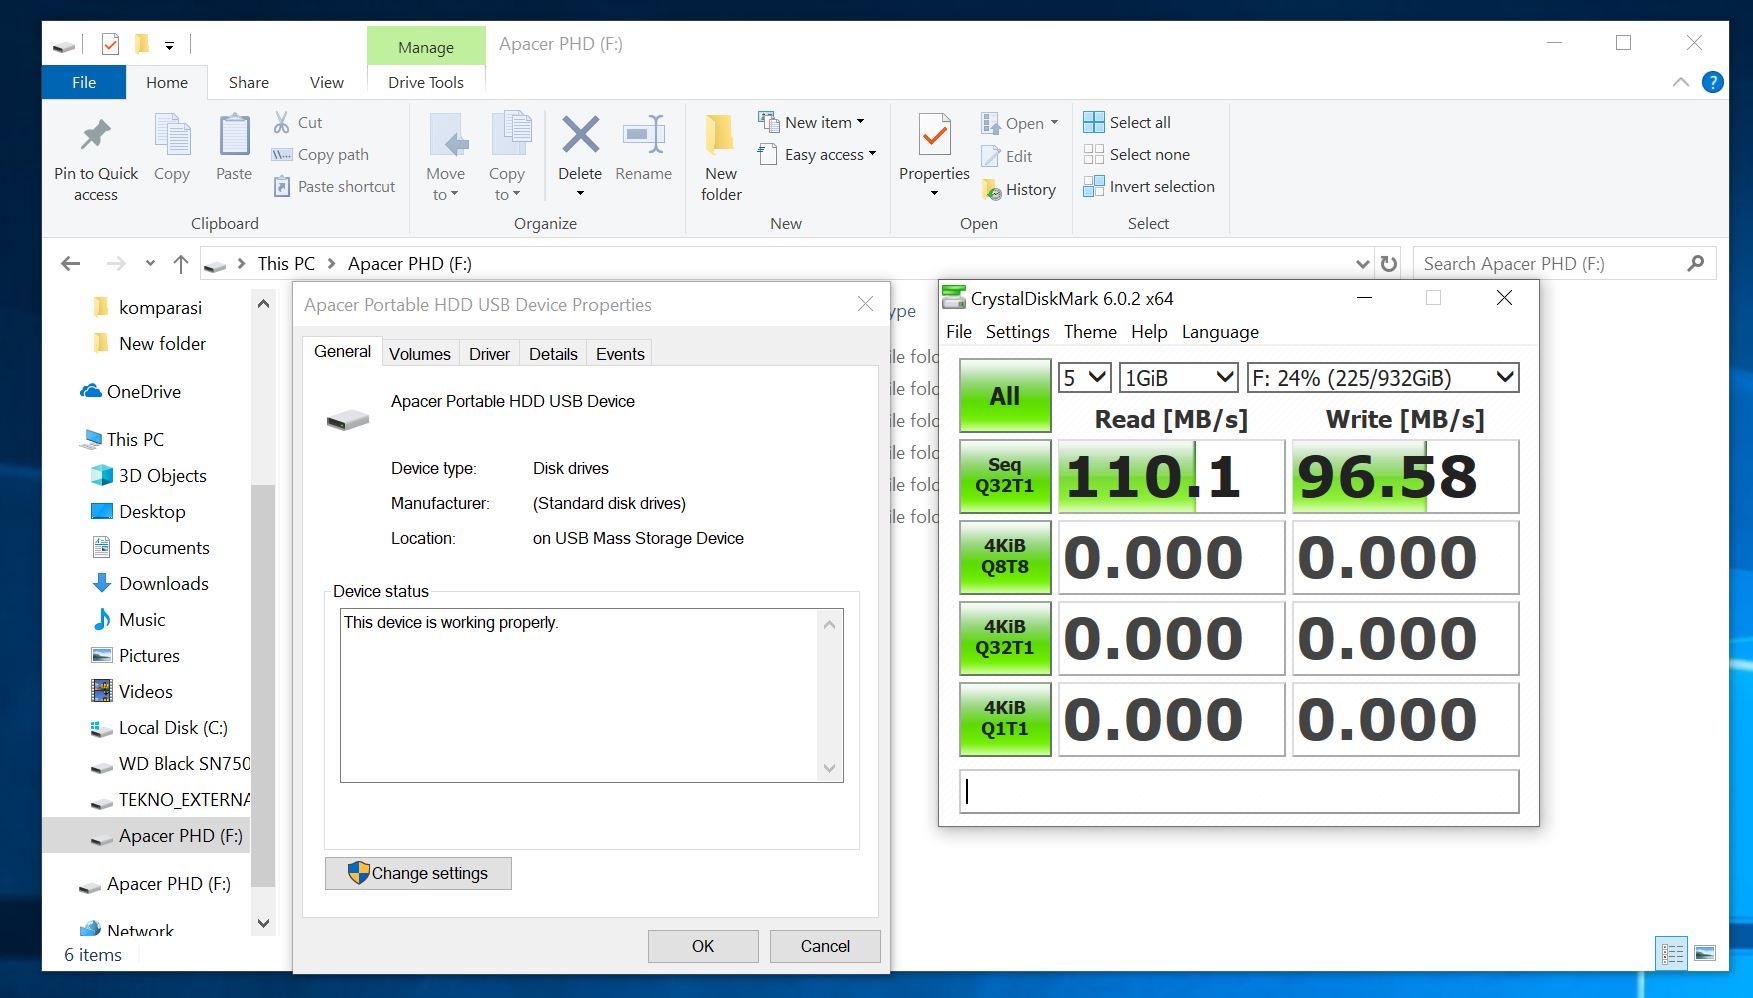The width and height of the screenshot is (1753, 998).
Task: Click the Back navigation arrow
Action: (70, 264)
